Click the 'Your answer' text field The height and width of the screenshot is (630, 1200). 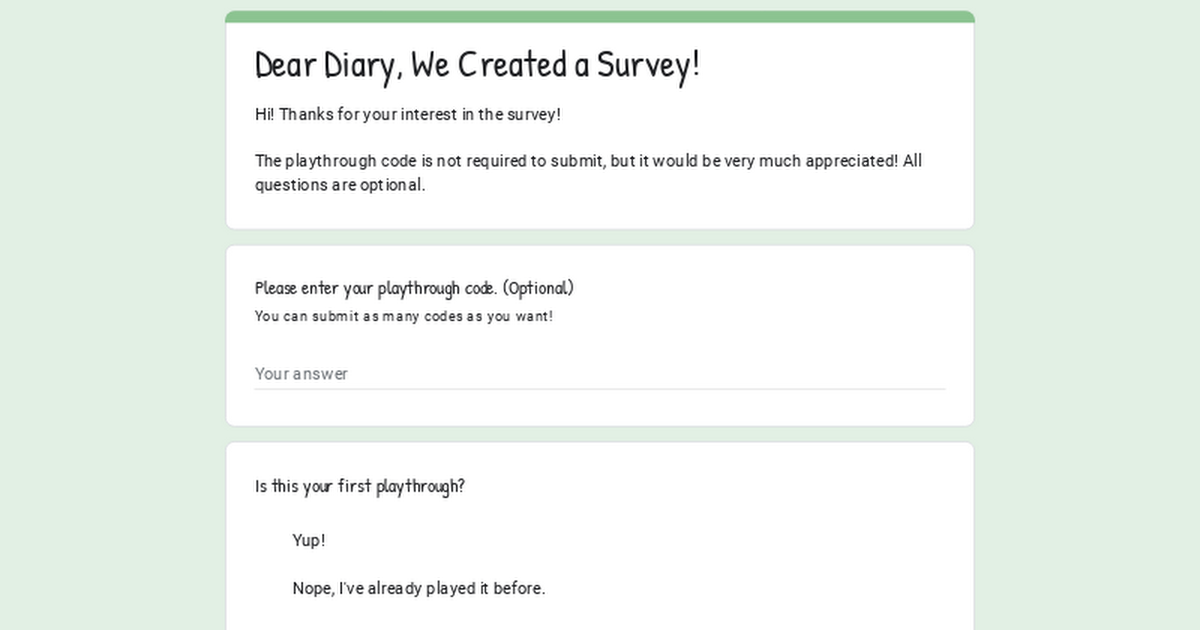coord(600,374)
